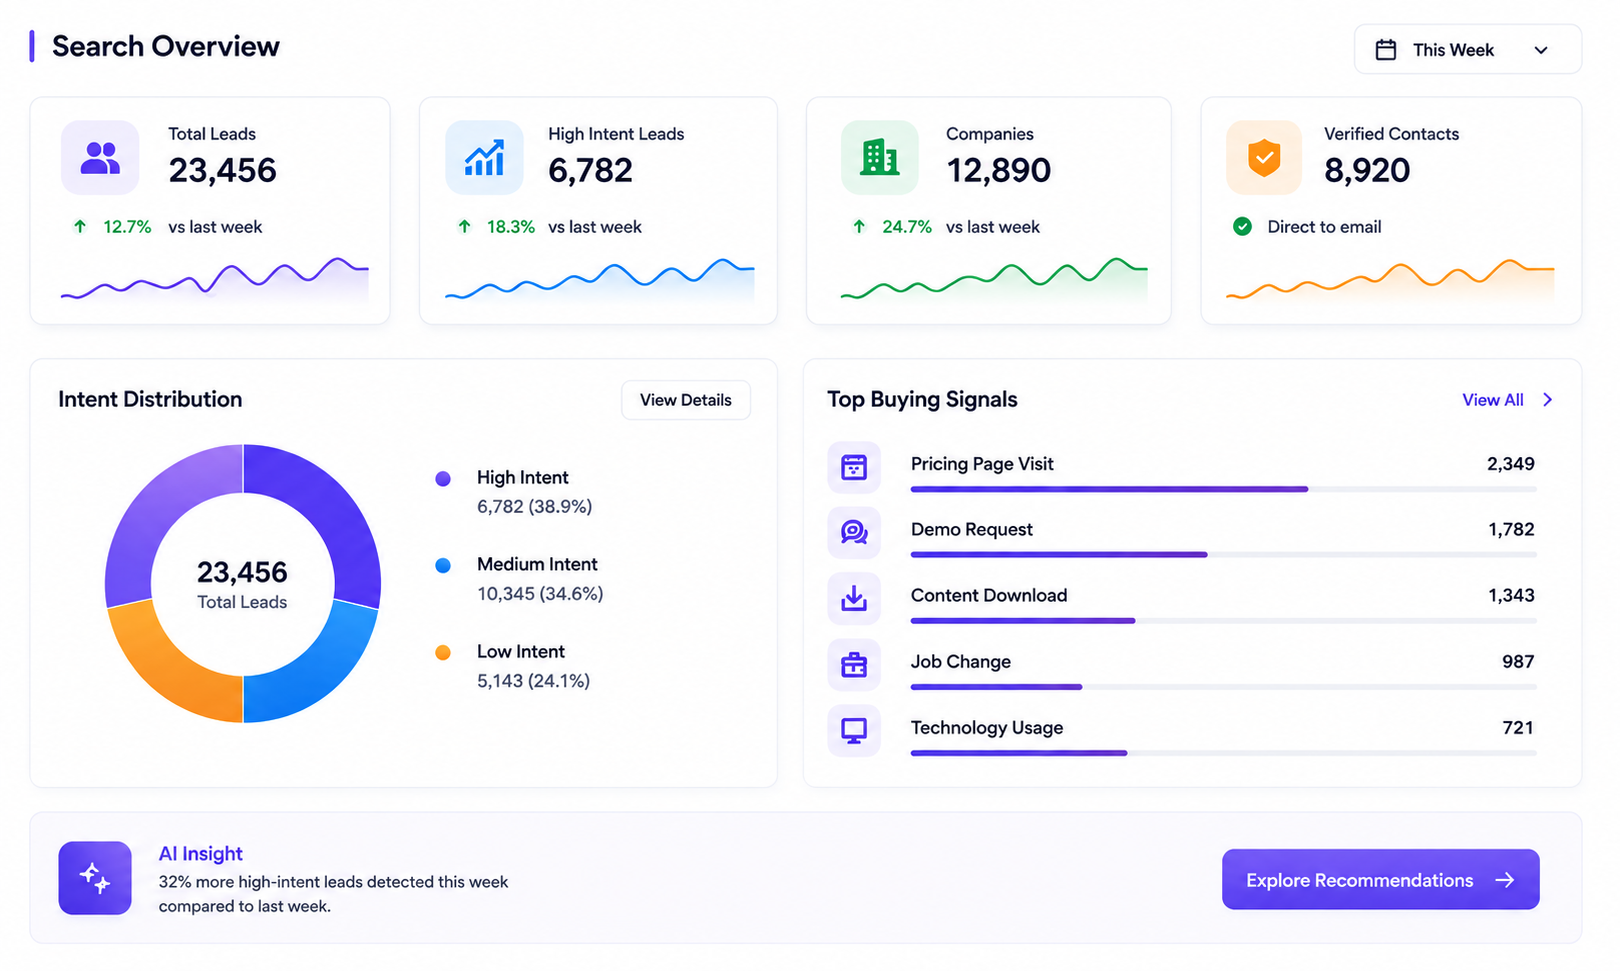1620x971 pixels.
Task: Click the Demo Request chat icon
Action: pos(854,532)
